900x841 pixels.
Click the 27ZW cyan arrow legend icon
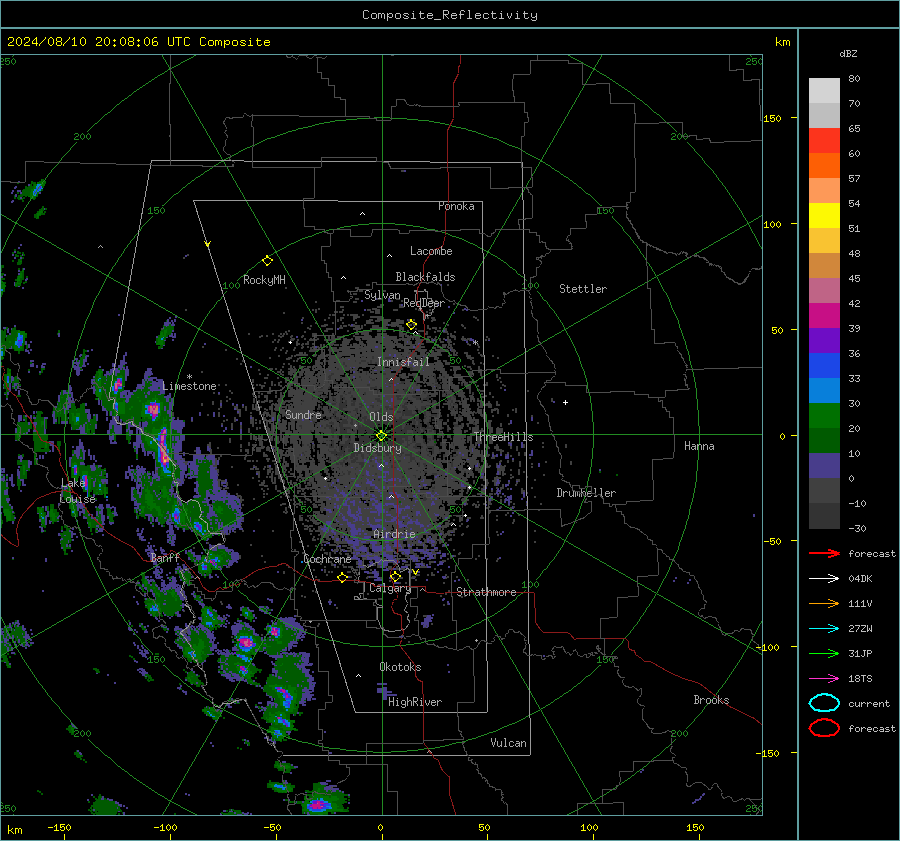point(824,629)
